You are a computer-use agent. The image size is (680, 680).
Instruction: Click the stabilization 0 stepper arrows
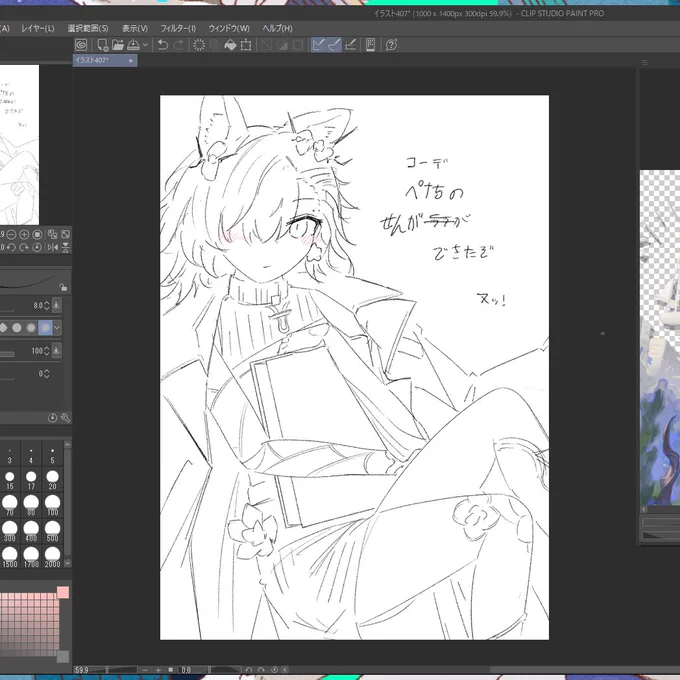tap(47, 374)
